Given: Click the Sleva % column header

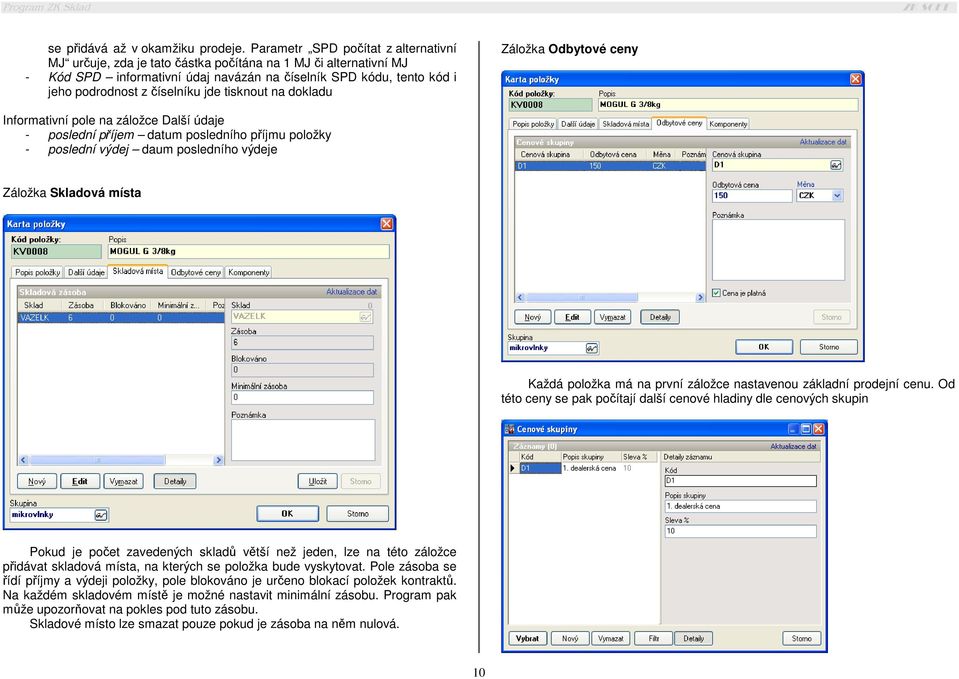Looking at the screenshot, I should point(638,457).
